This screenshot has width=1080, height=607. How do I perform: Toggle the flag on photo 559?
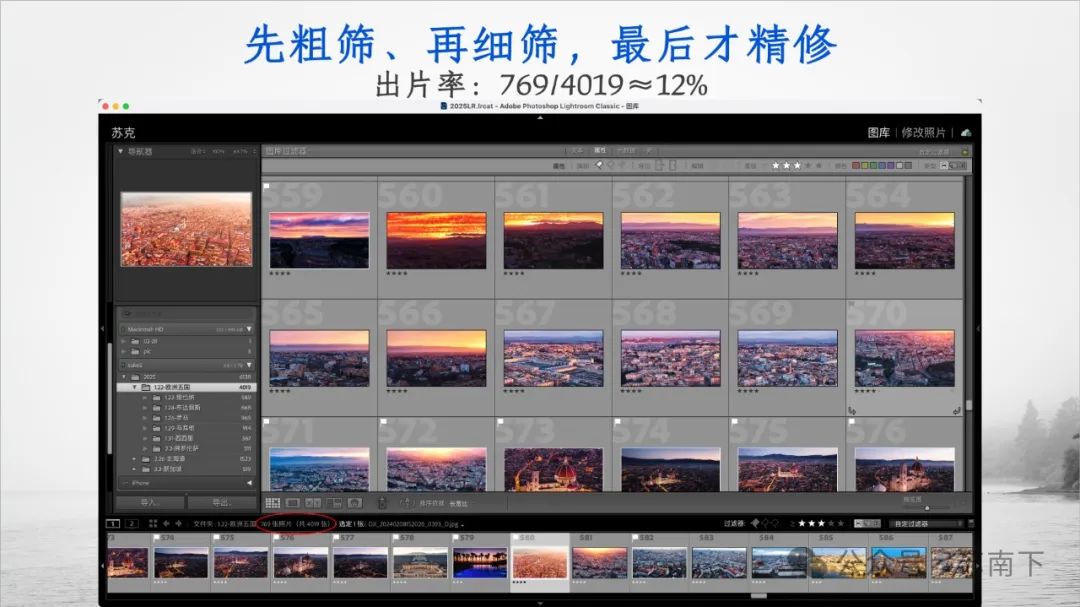coord(267,186)
